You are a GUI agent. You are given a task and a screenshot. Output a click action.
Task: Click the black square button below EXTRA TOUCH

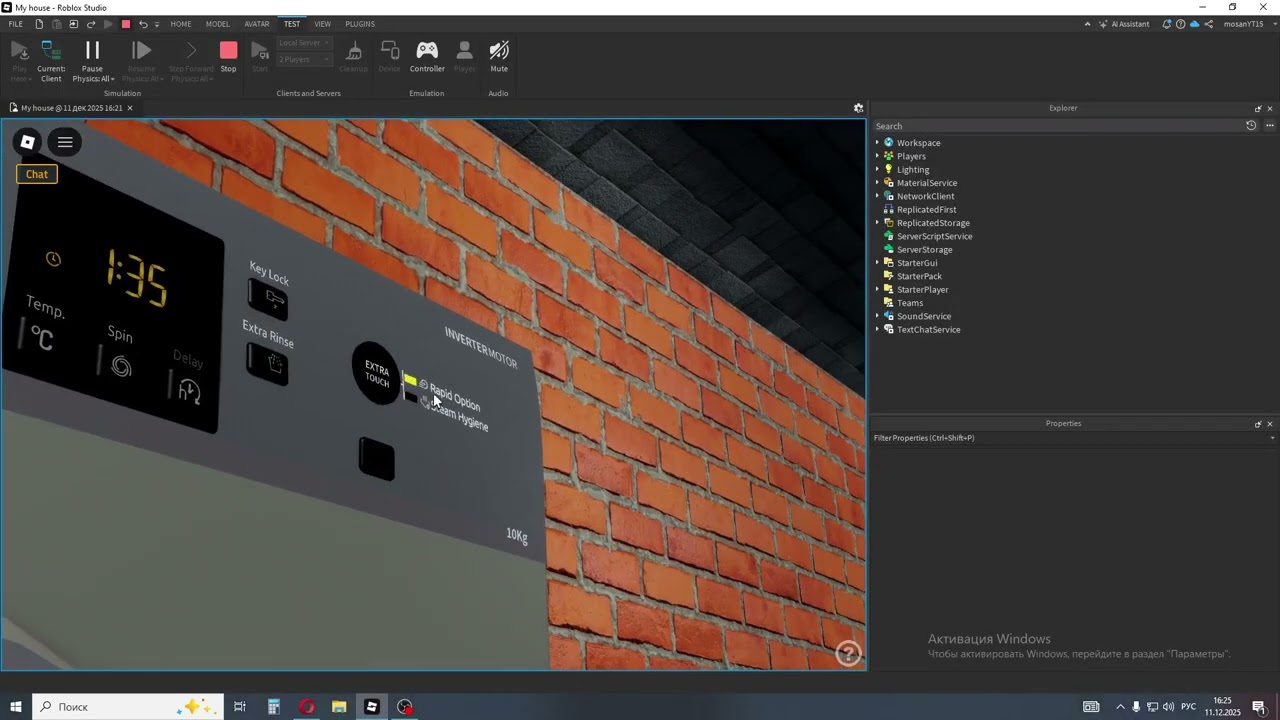pyautogui.click(x=376, y=459)
